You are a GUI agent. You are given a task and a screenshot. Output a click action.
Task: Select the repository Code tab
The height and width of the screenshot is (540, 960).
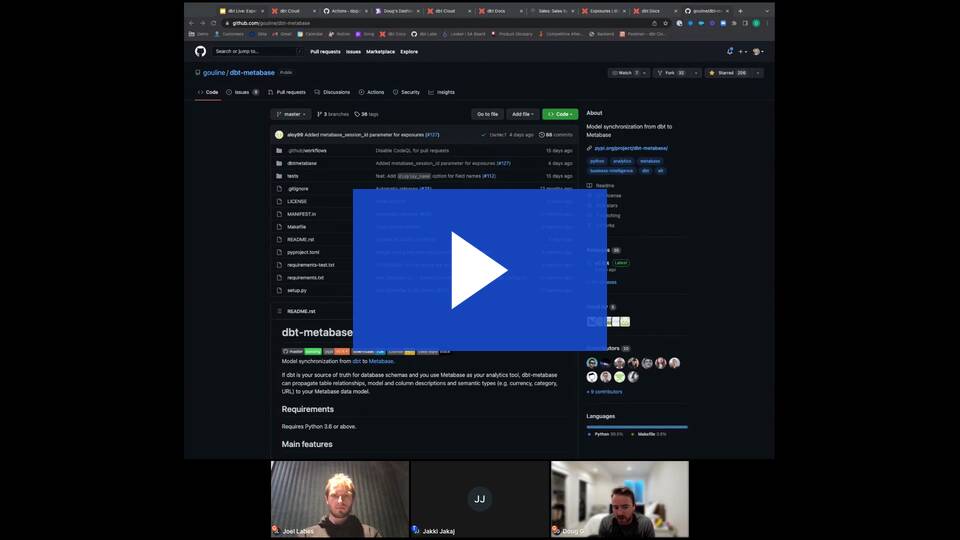[x=208, y=92]
